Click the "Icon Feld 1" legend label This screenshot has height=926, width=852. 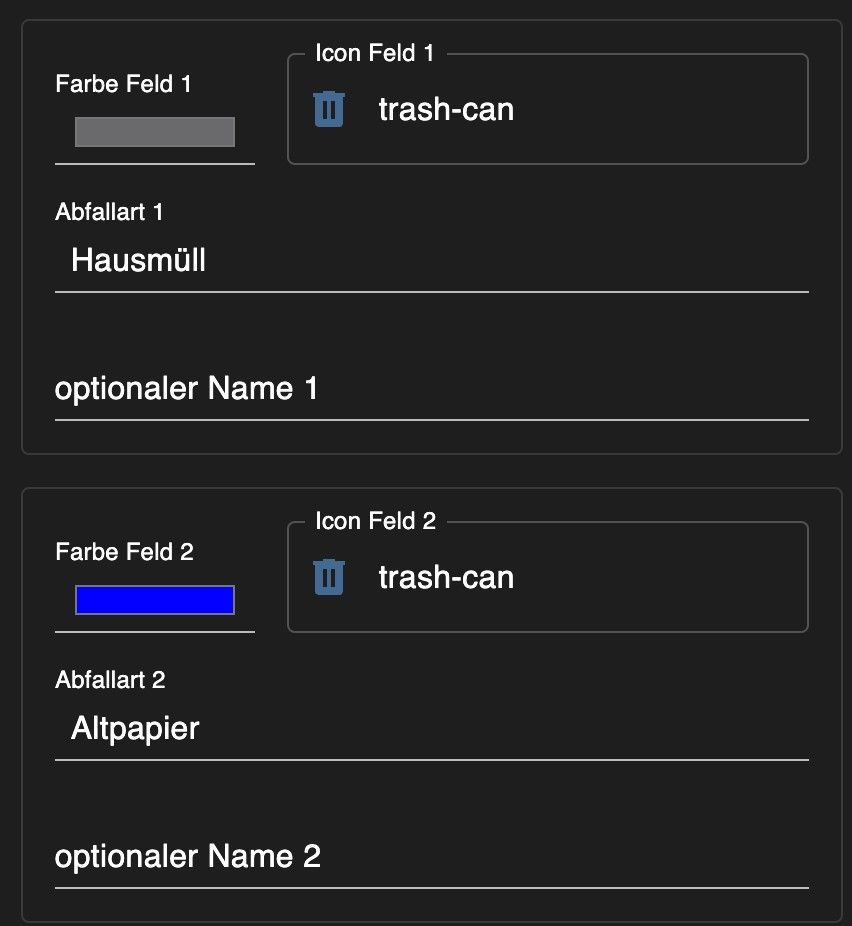pyautogui.click(x=375, y=53)
